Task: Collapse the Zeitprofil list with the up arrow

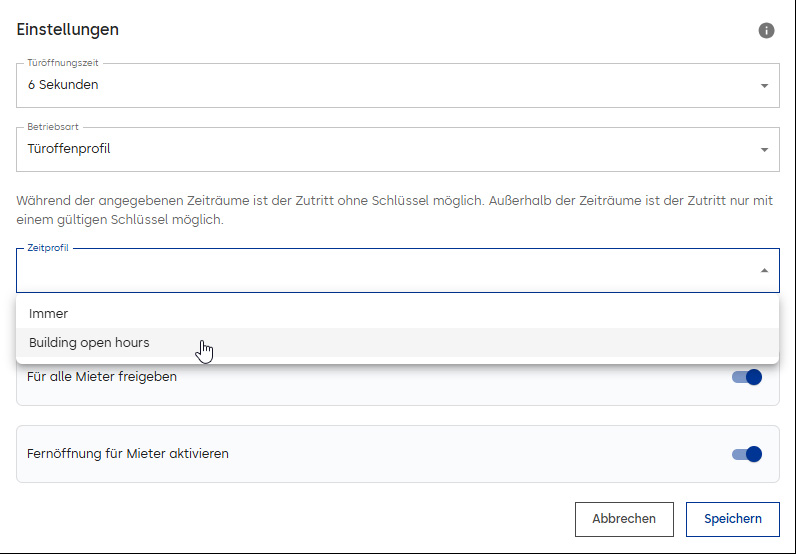Action: click(764, 271)
